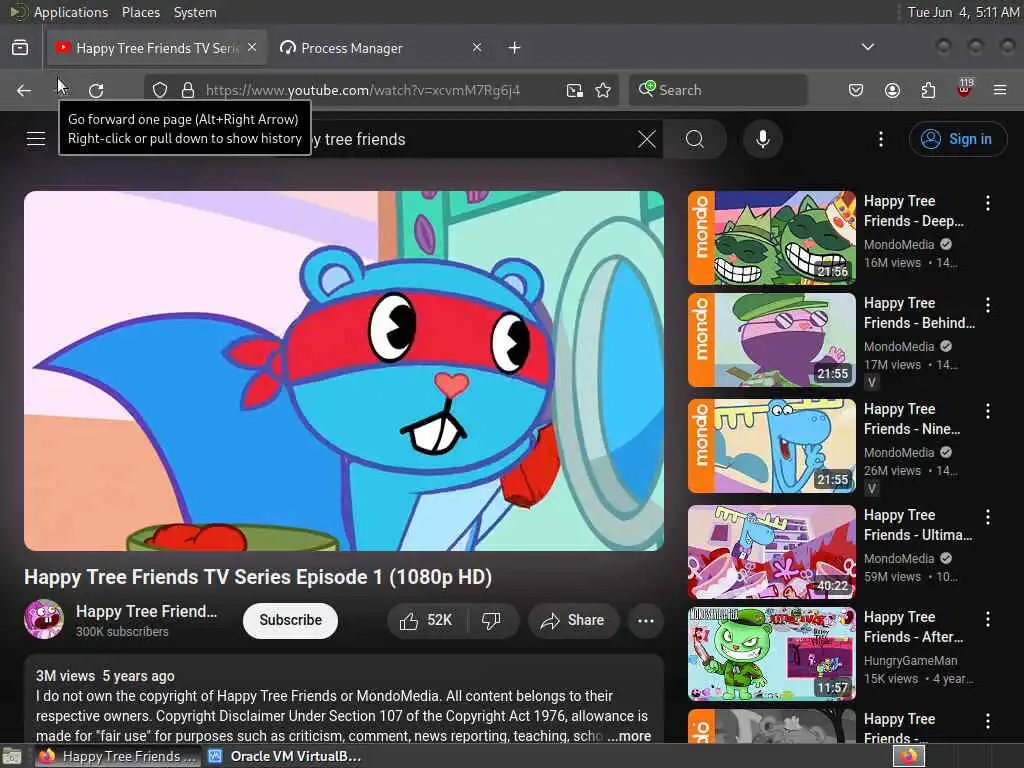Open the tracking protection shield icon
The image size is (1024, 768).
[x=160, y=90]
